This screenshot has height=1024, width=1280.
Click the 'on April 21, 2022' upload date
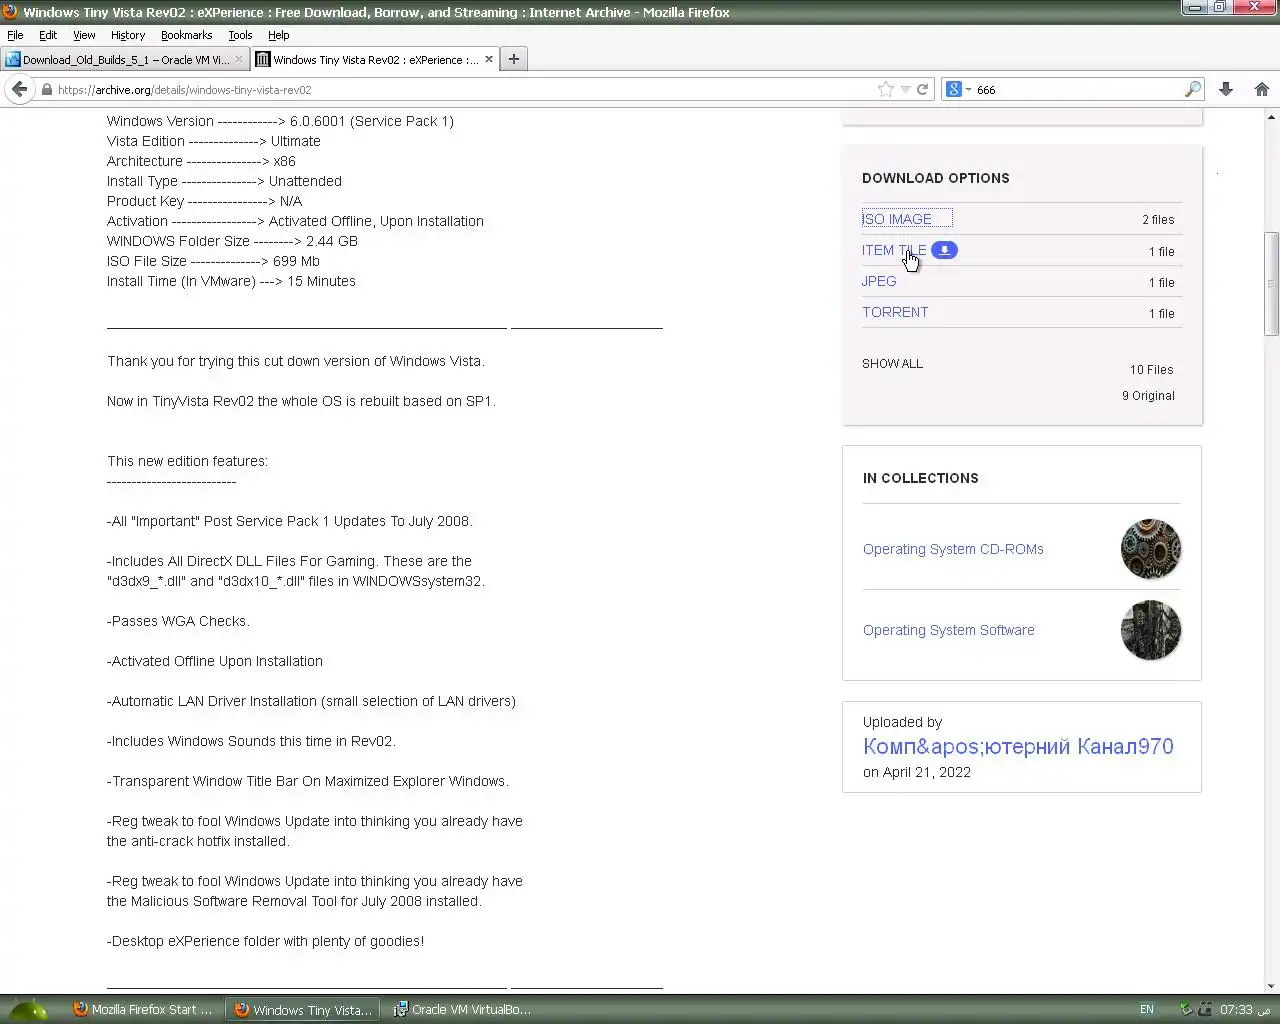(x=917, y=772)
